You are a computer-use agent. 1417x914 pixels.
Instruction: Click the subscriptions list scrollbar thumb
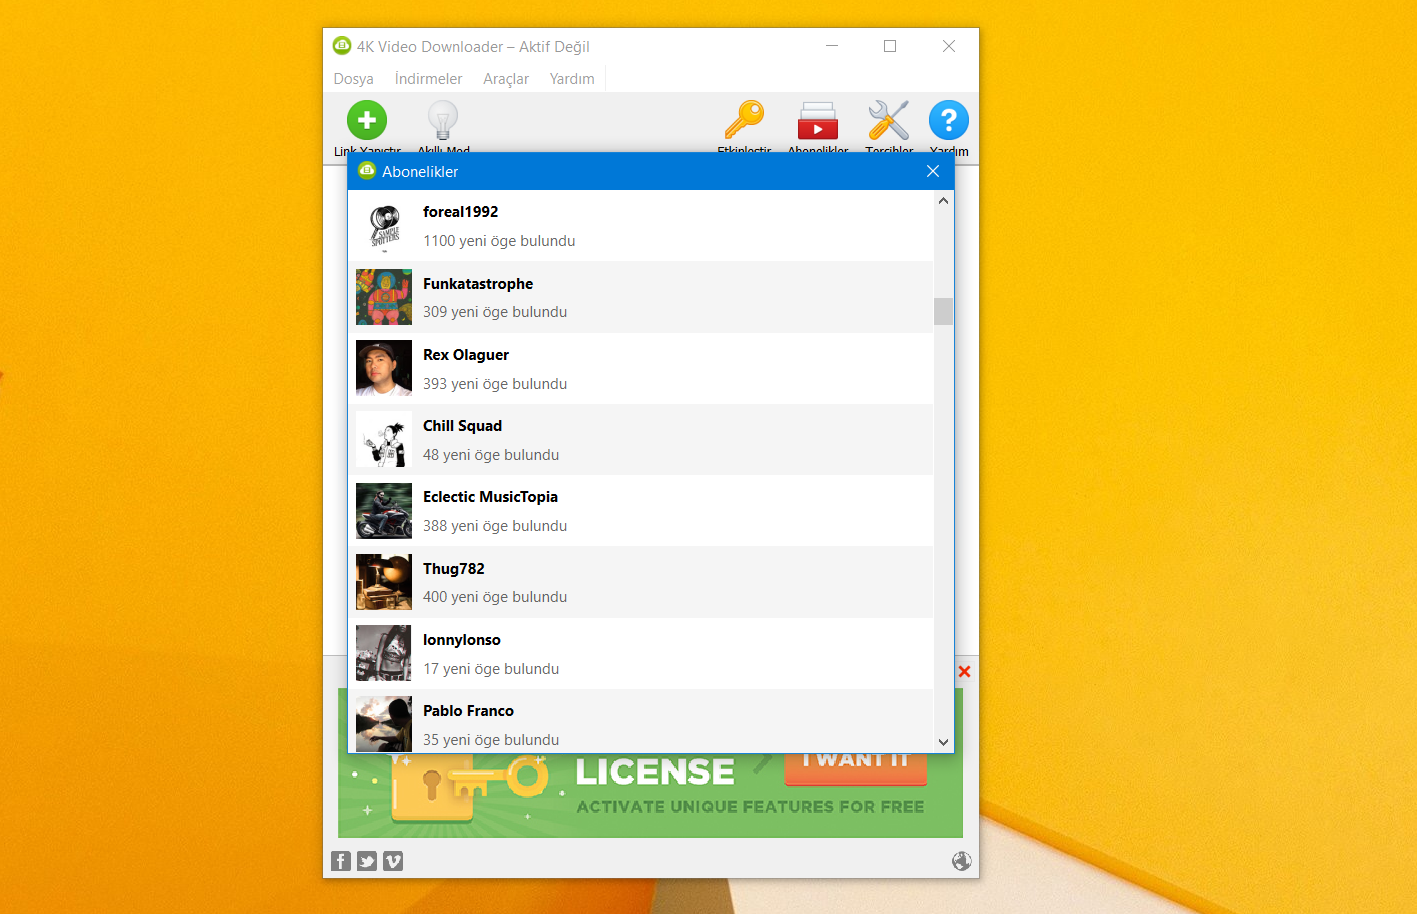pyautogui.click(x=943, y=311)
